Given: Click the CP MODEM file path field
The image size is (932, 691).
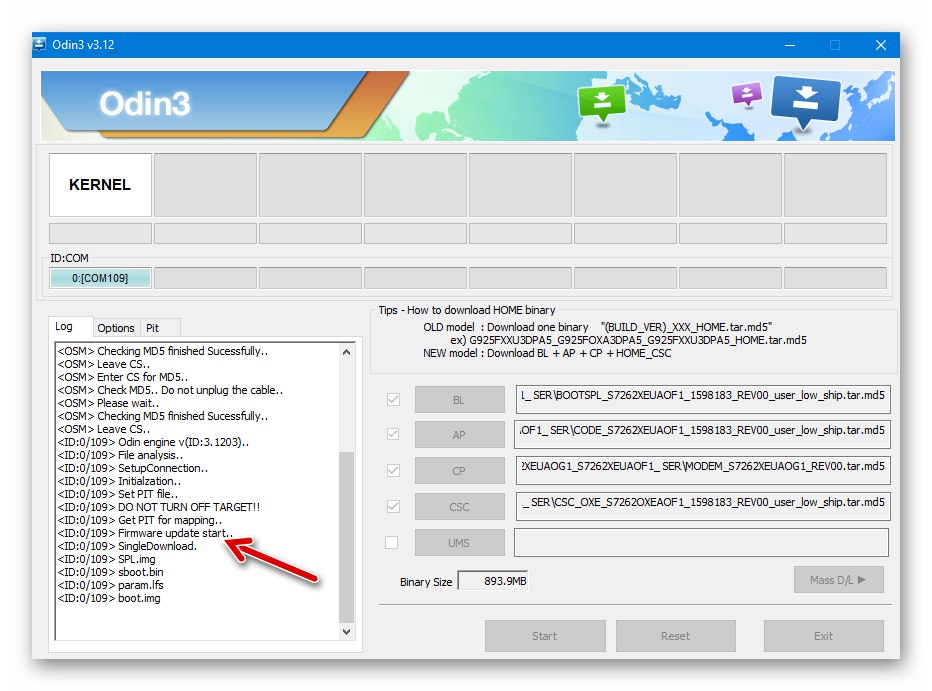Looking at the screenshot, I should point(703,471).
